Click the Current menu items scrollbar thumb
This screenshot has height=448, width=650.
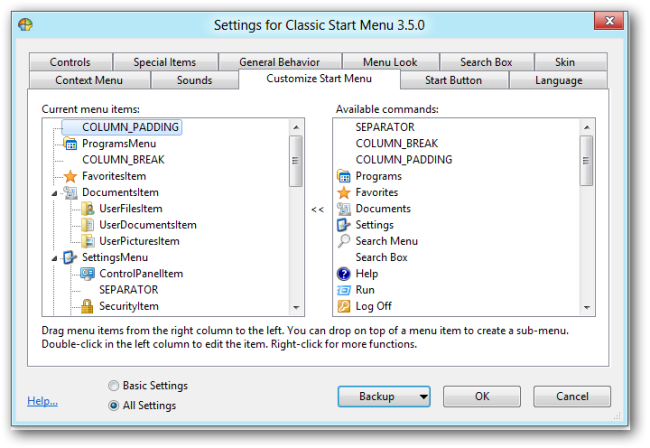(x=296, y=161)
